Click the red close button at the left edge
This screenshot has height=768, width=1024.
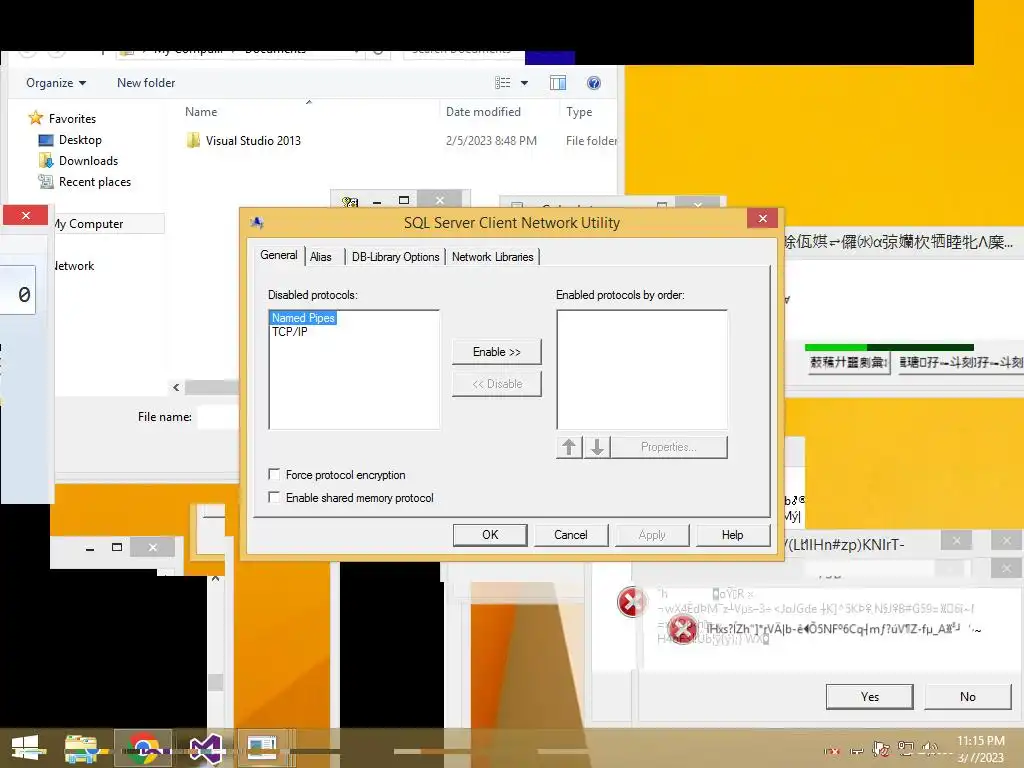pyautogui.click(x=25, y=215)
